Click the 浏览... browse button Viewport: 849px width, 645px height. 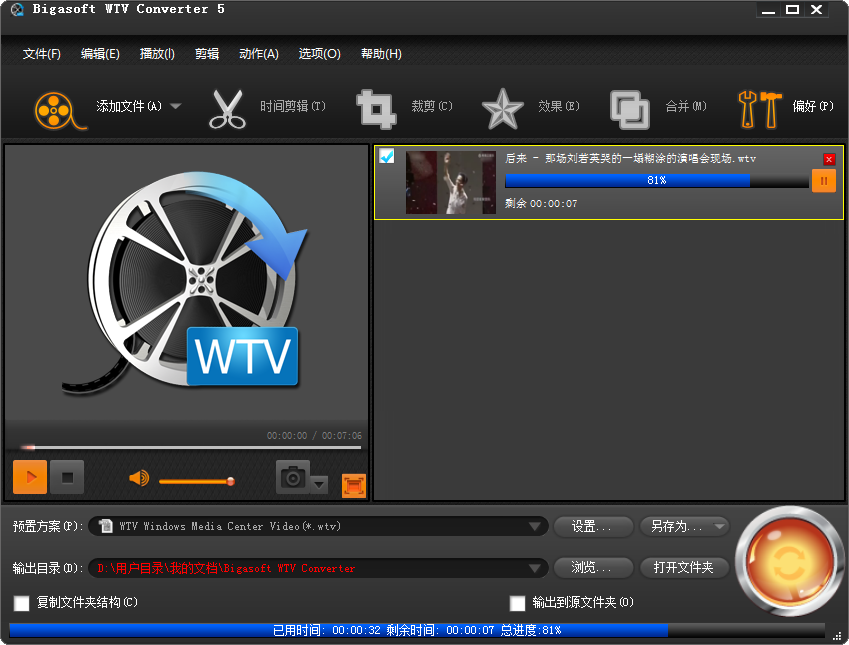(x=593, y=568)
